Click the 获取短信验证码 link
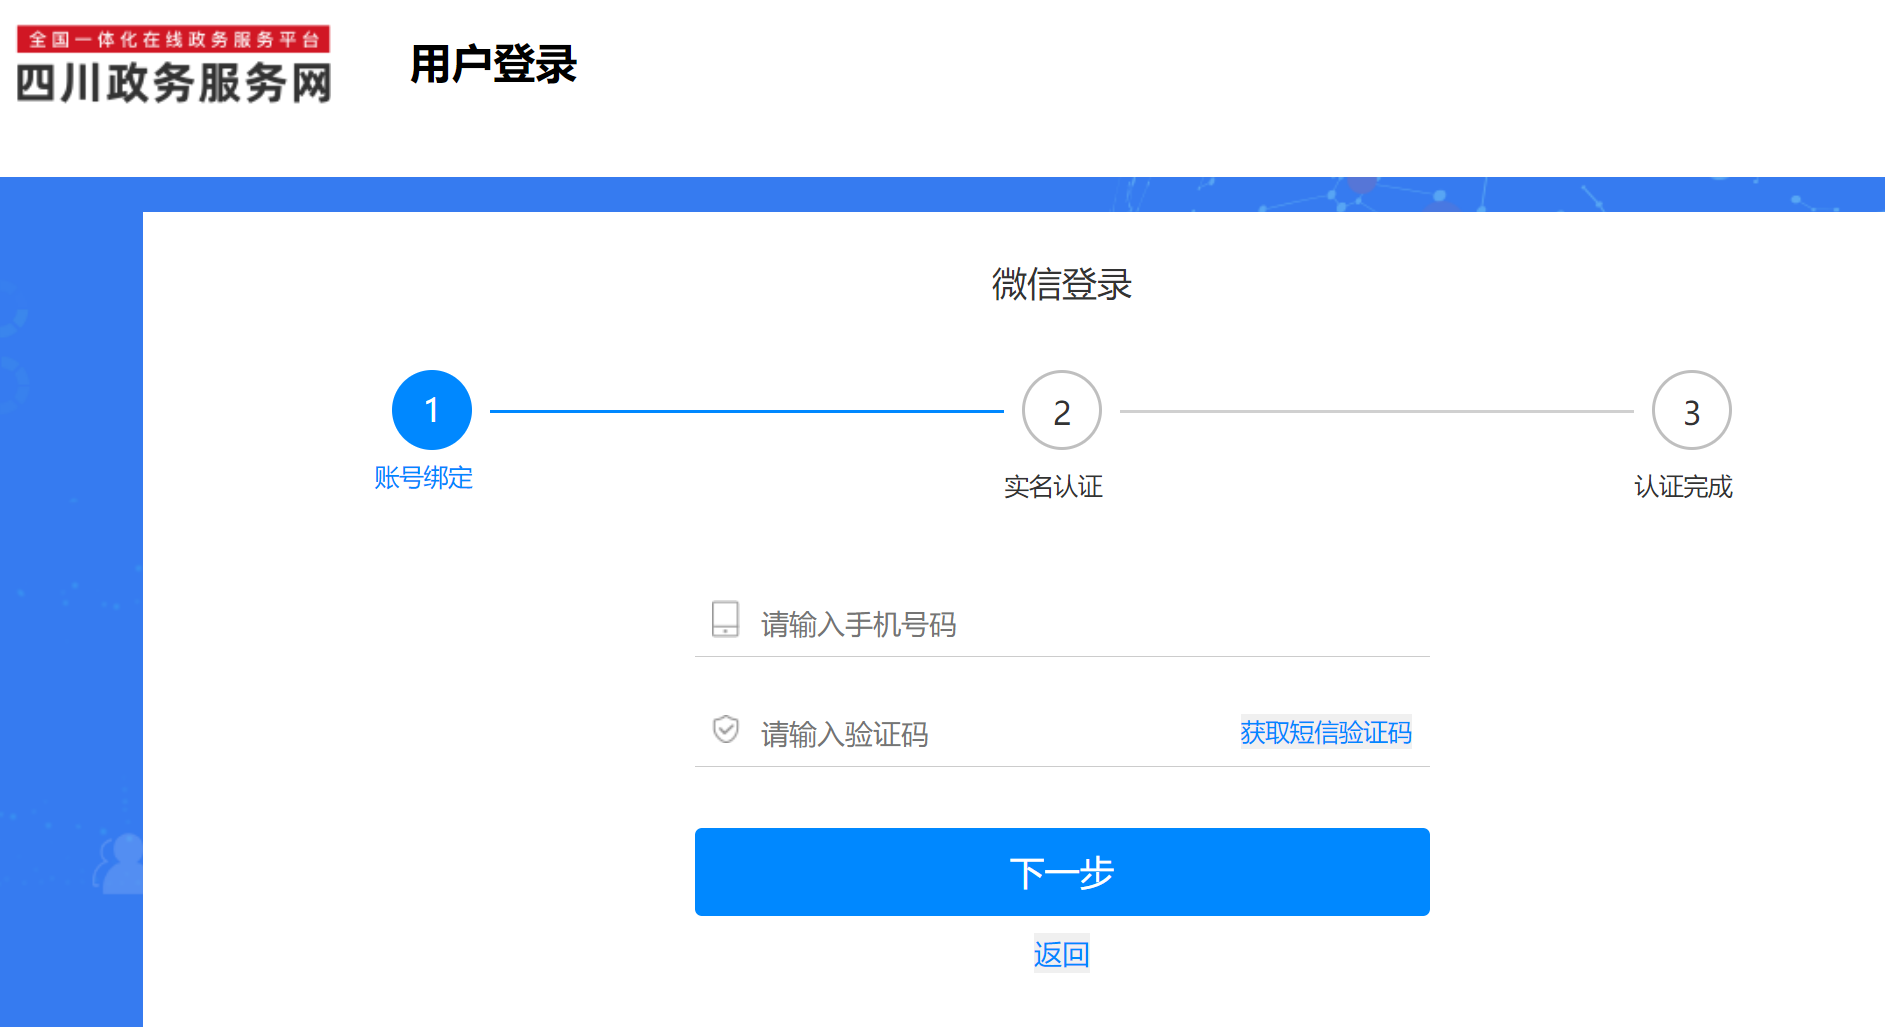The height and width of the screenshot is (1027, 1885). click(x=1324, y=732)
